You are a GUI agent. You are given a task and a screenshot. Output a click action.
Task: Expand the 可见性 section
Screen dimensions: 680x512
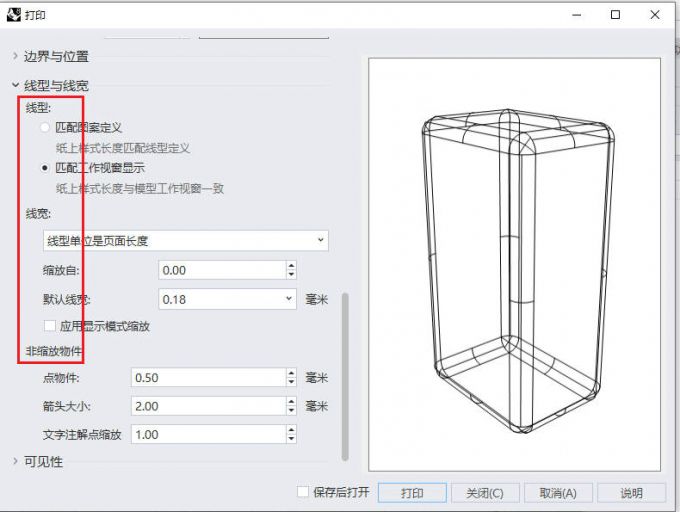pyautogui.click(x=15, y=461)
